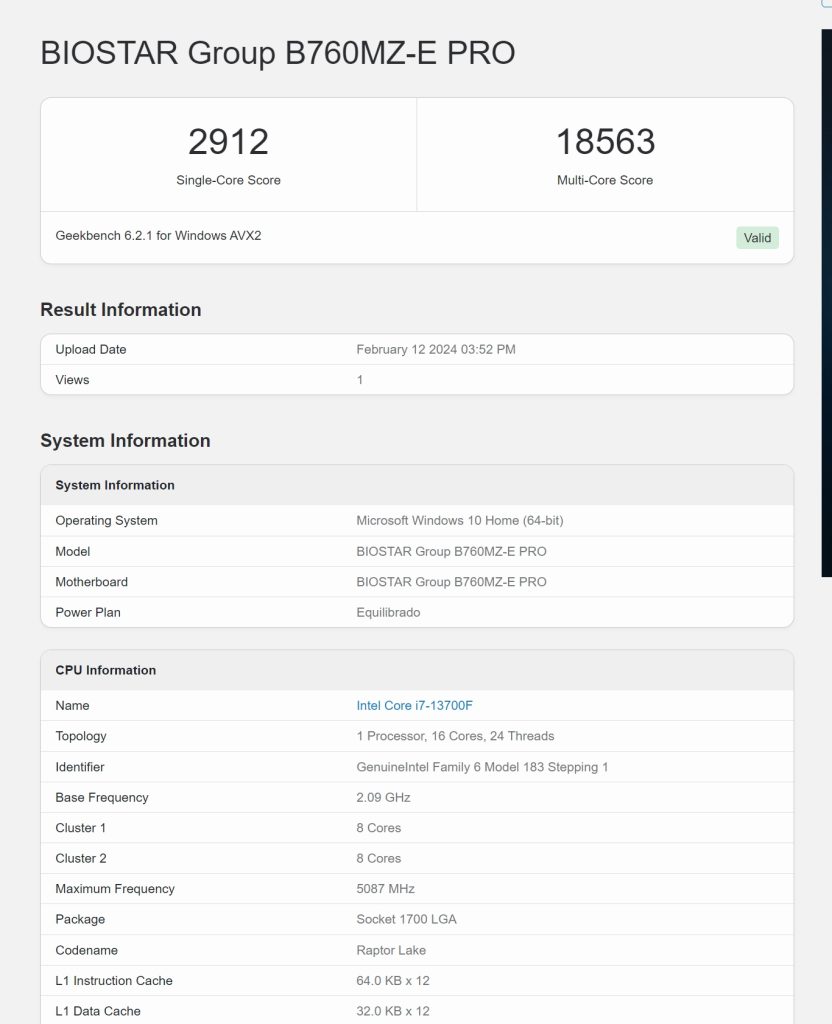The image size is (832, 1024).
Task: Select the 32.0 KB x 12 value
Action: (392, 1011)
